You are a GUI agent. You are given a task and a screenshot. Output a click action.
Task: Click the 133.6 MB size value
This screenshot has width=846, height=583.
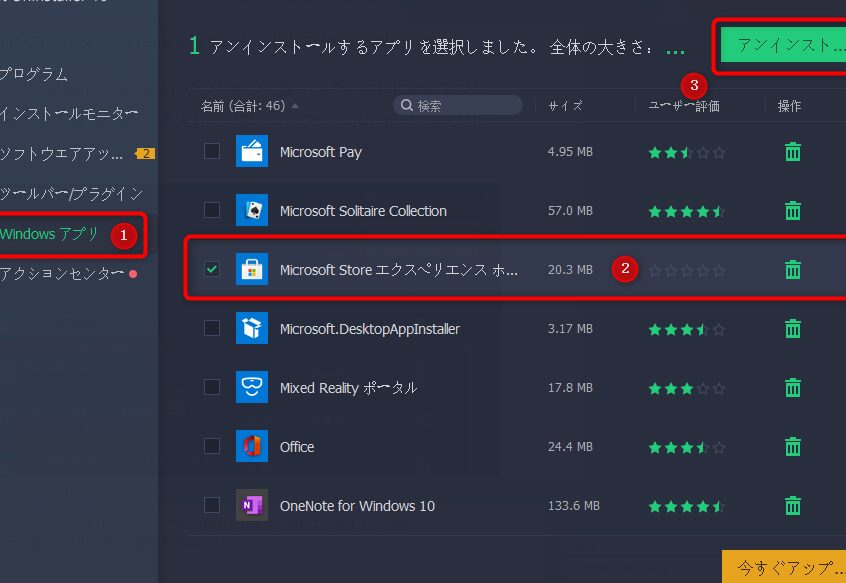click(x=574, y=505)
